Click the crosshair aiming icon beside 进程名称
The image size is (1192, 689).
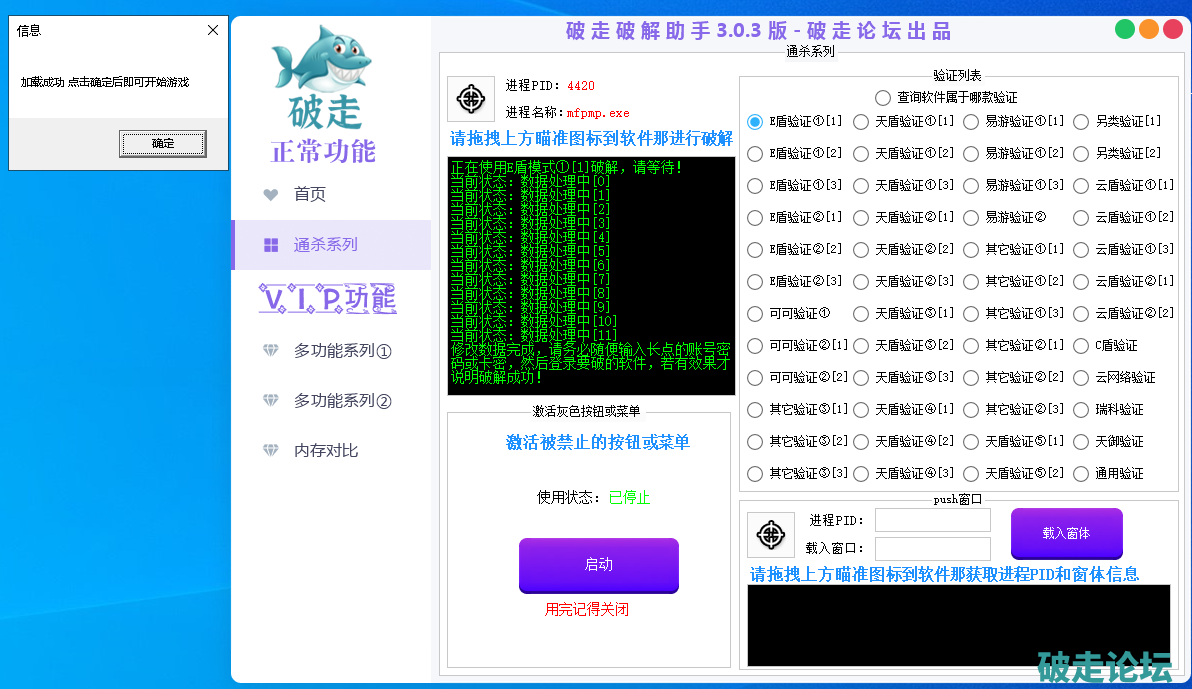[470, 99]
